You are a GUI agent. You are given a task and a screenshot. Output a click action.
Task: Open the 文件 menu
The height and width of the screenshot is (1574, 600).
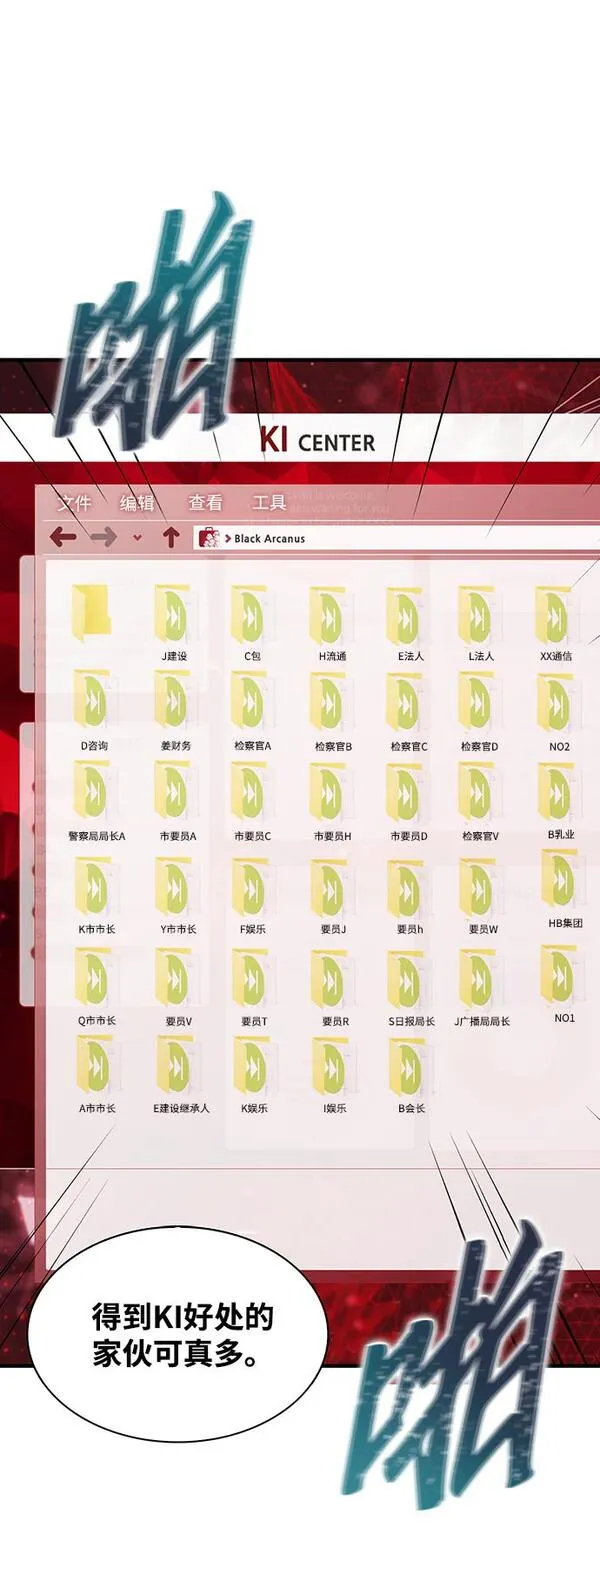pyautogui.click(x=74, y=503)
